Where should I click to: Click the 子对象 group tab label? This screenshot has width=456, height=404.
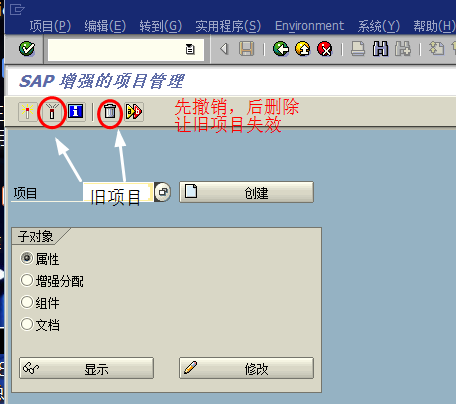pos(36,236)
